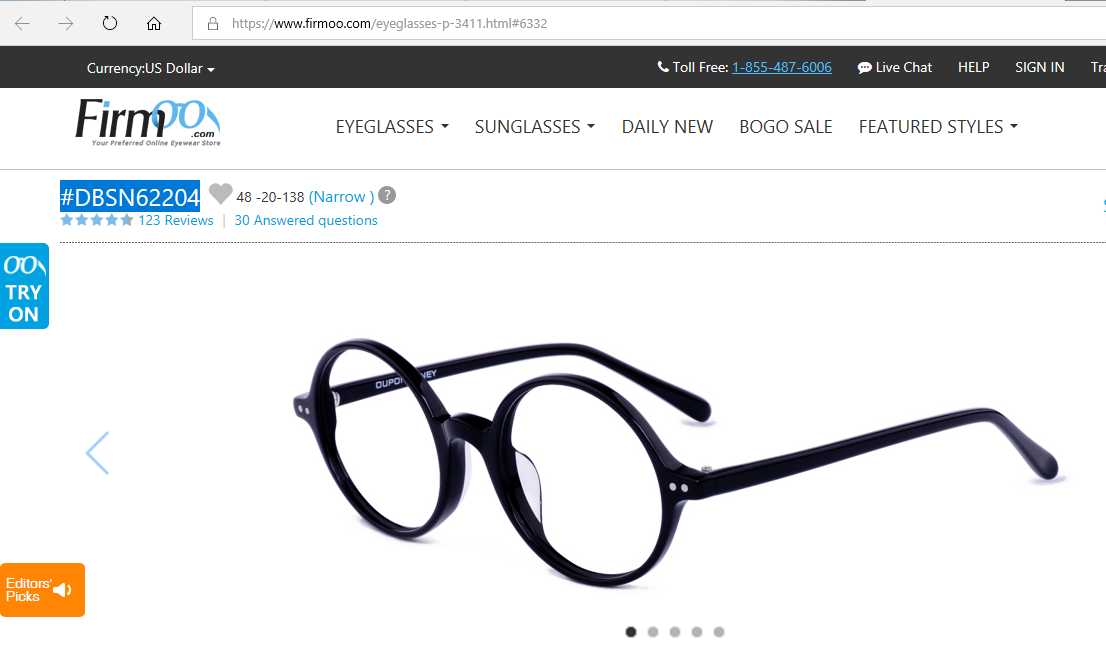1106x660 pixels.
Task: Expand the EYEGLASSES menu
Action: [392, 127]
